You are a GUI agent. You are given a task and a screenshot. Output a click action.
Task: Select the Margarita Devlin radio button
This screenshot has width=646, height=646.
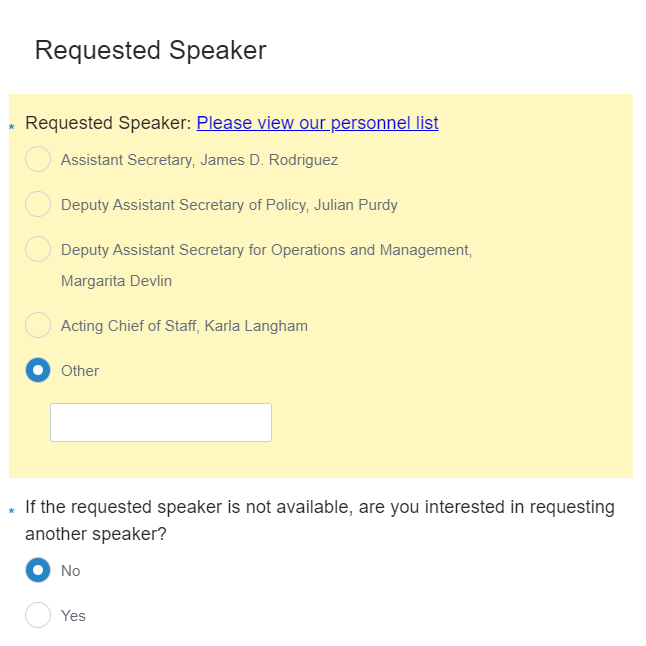coord(38,249)
